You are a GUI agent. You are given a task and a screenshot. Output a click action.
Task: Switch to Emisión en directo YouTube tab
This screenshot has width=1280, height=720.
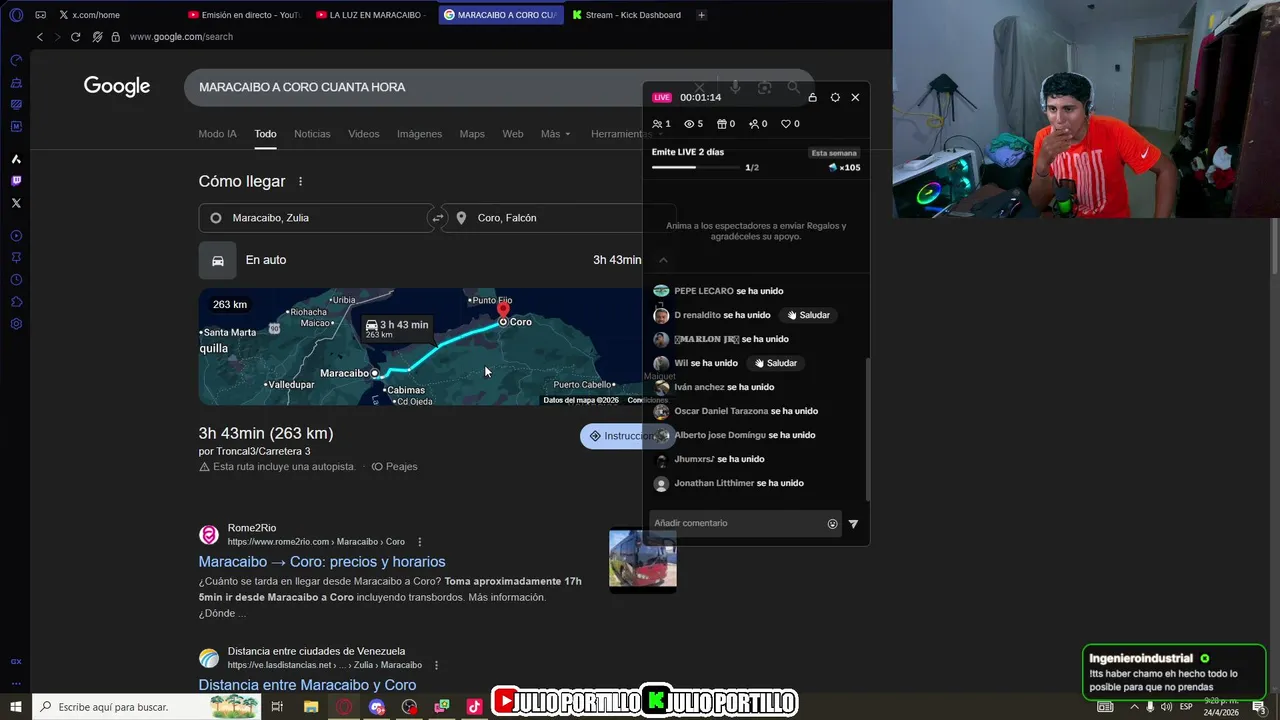(x=243, y=15)
